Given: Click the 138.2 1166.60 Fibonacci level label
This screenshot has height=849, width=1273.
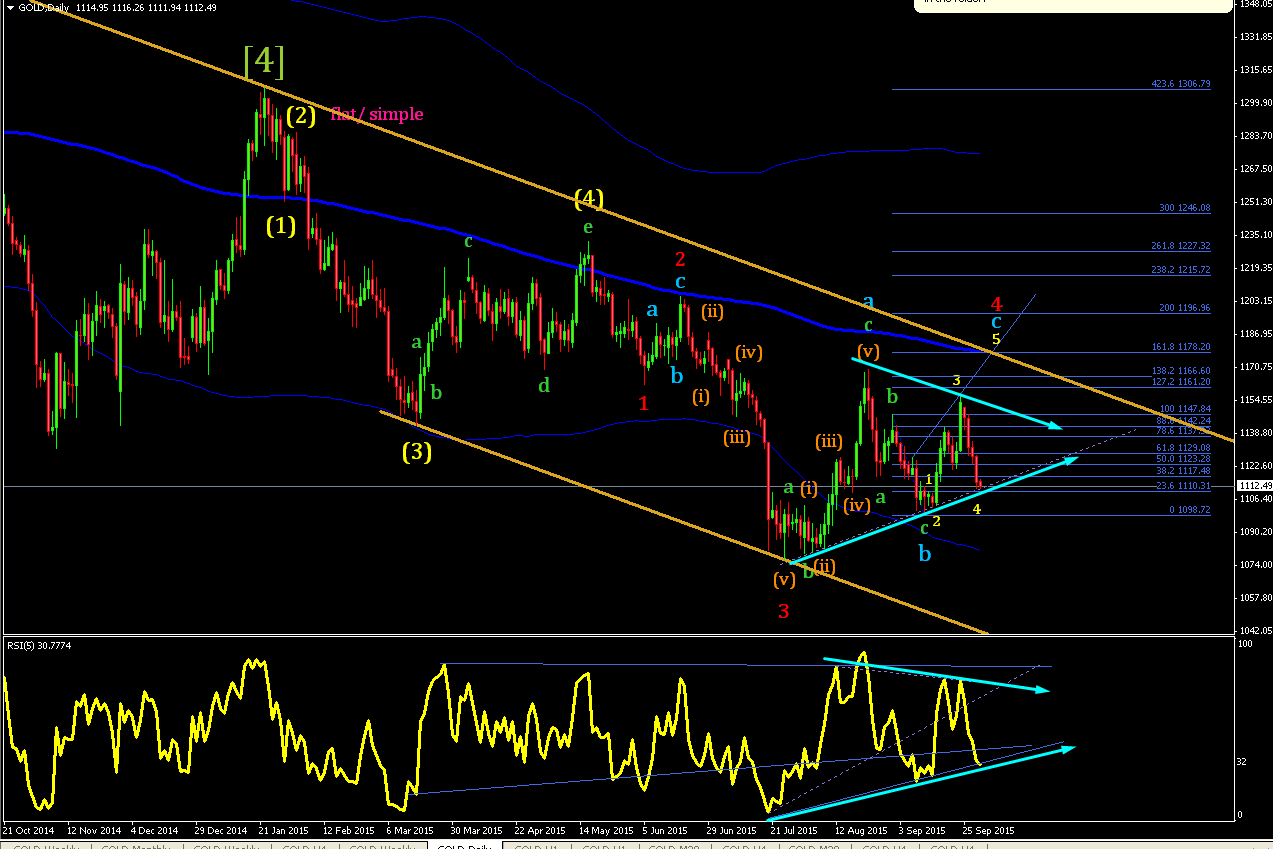Looking at the screenshot, I should [1181, 370].
